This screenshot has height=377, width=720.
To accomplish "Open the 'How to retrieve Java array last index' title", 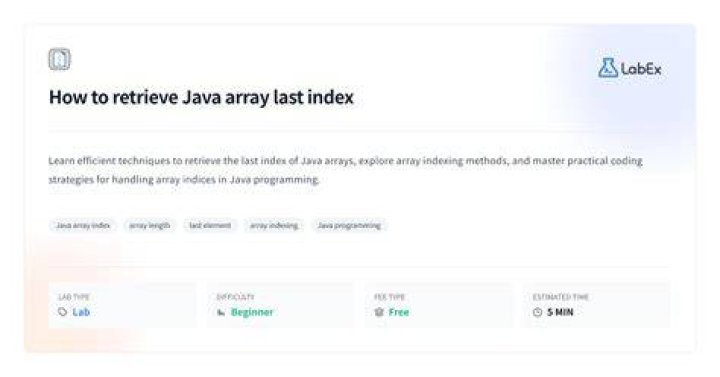I will tap(201, 97).
